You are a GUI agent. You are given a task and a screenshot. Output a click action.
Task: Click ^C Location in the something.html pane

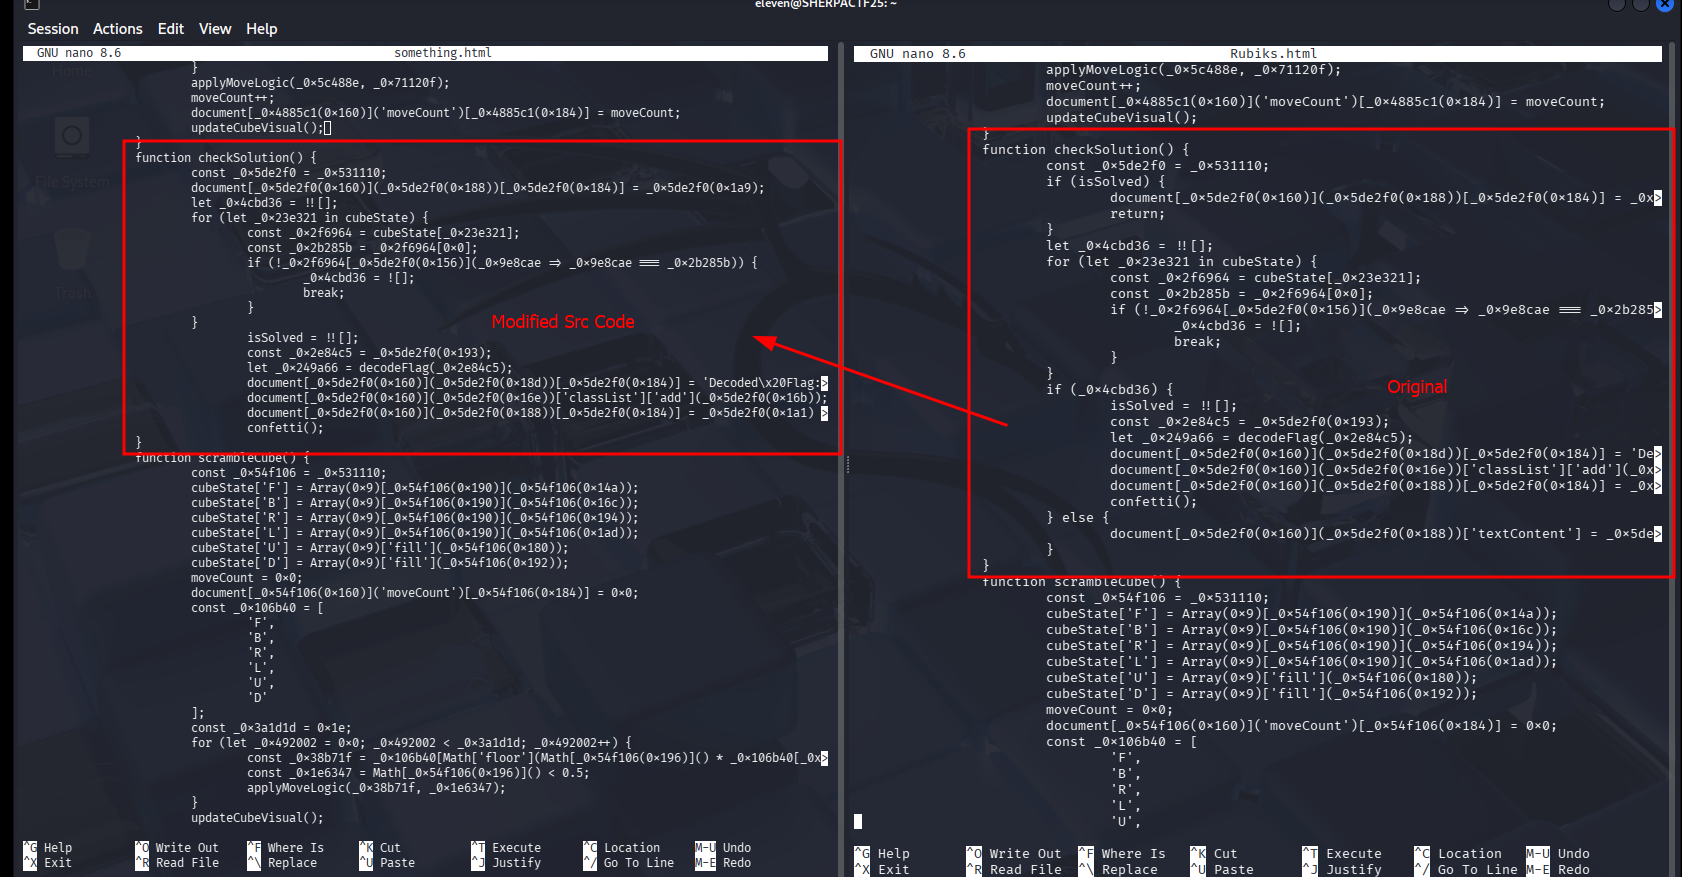pyautogui.click(x=622, y=848)
